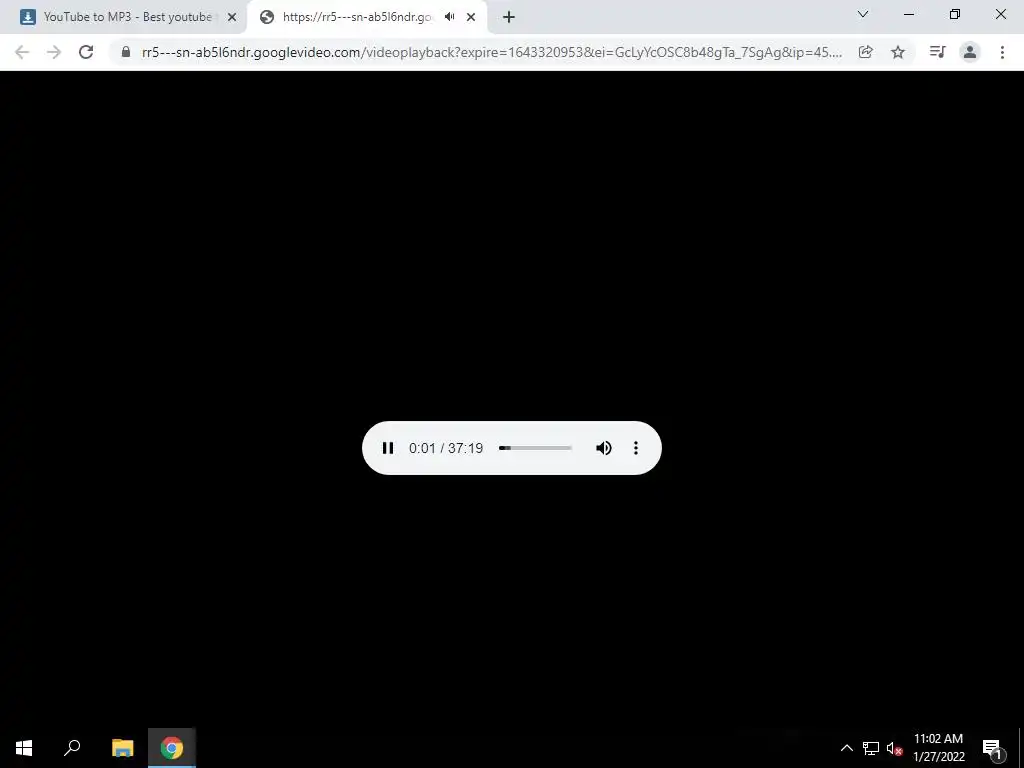This screenshot has width=1024, height=768.
Task: Pause the audio playback
Action: click(388, 448)
